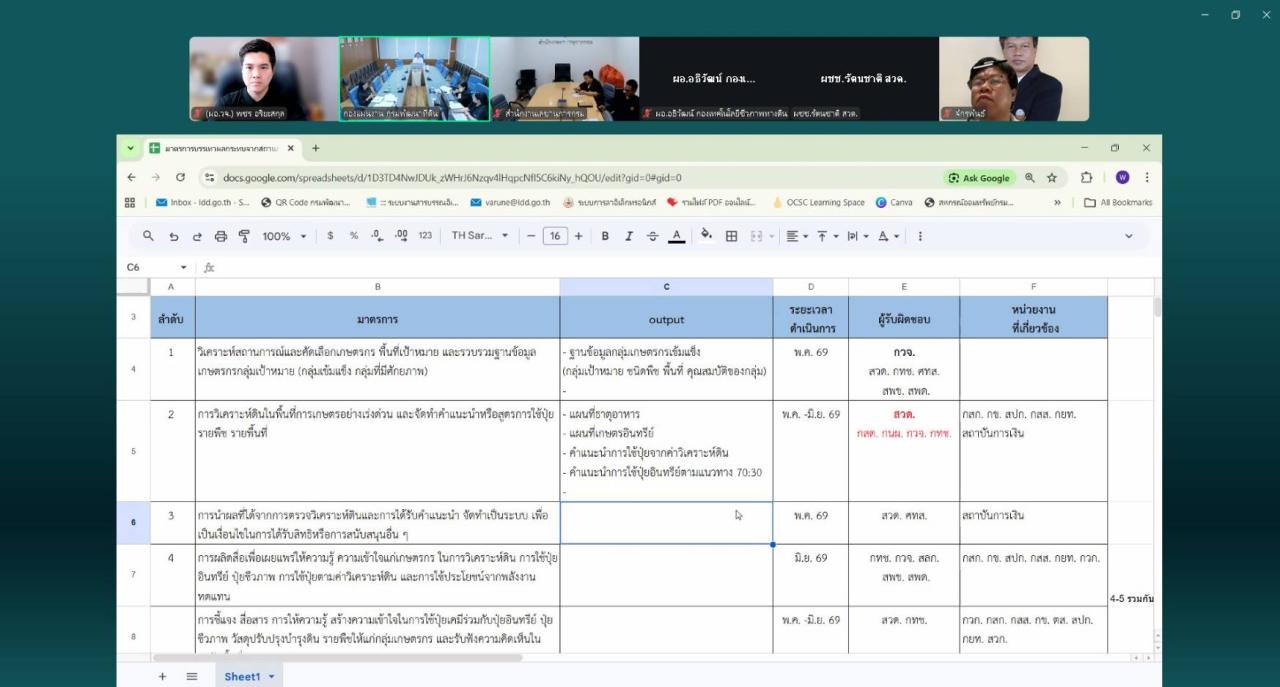Open the merge cells dropdown arrow

coord(772,237)
